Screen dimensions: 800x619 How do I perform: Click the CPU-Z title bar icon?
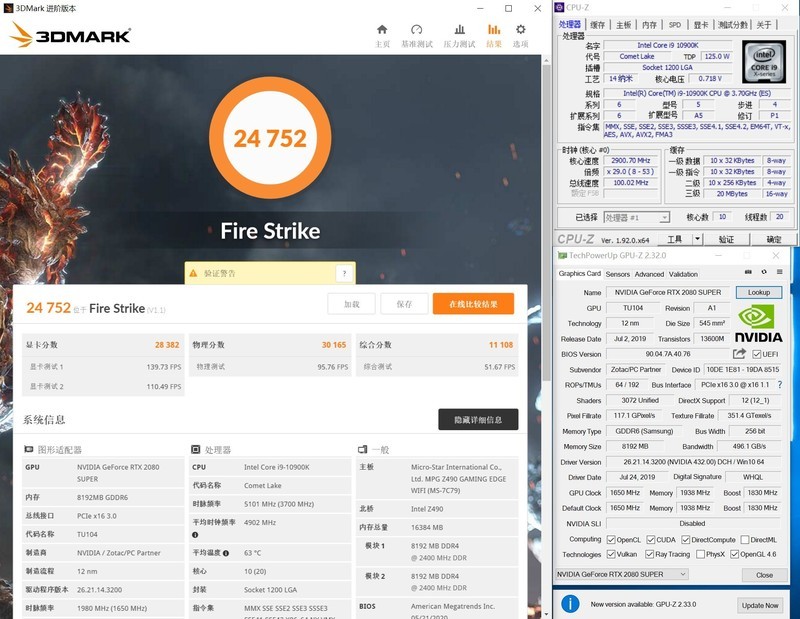[560, 8]
